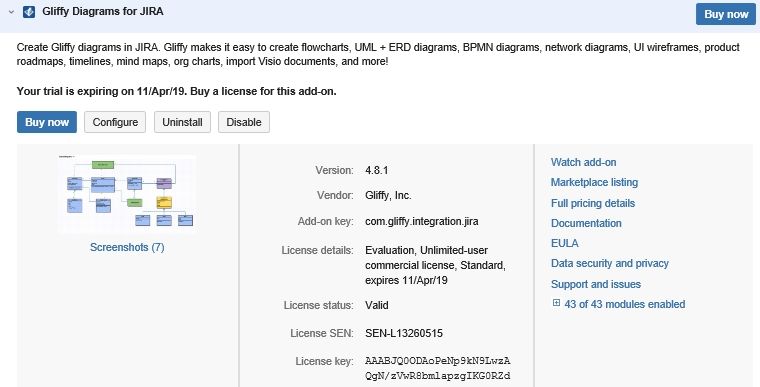Click add-on key com.gliffy.integration.jira
This screenshot has height=387, width=760.
(422, 222)
